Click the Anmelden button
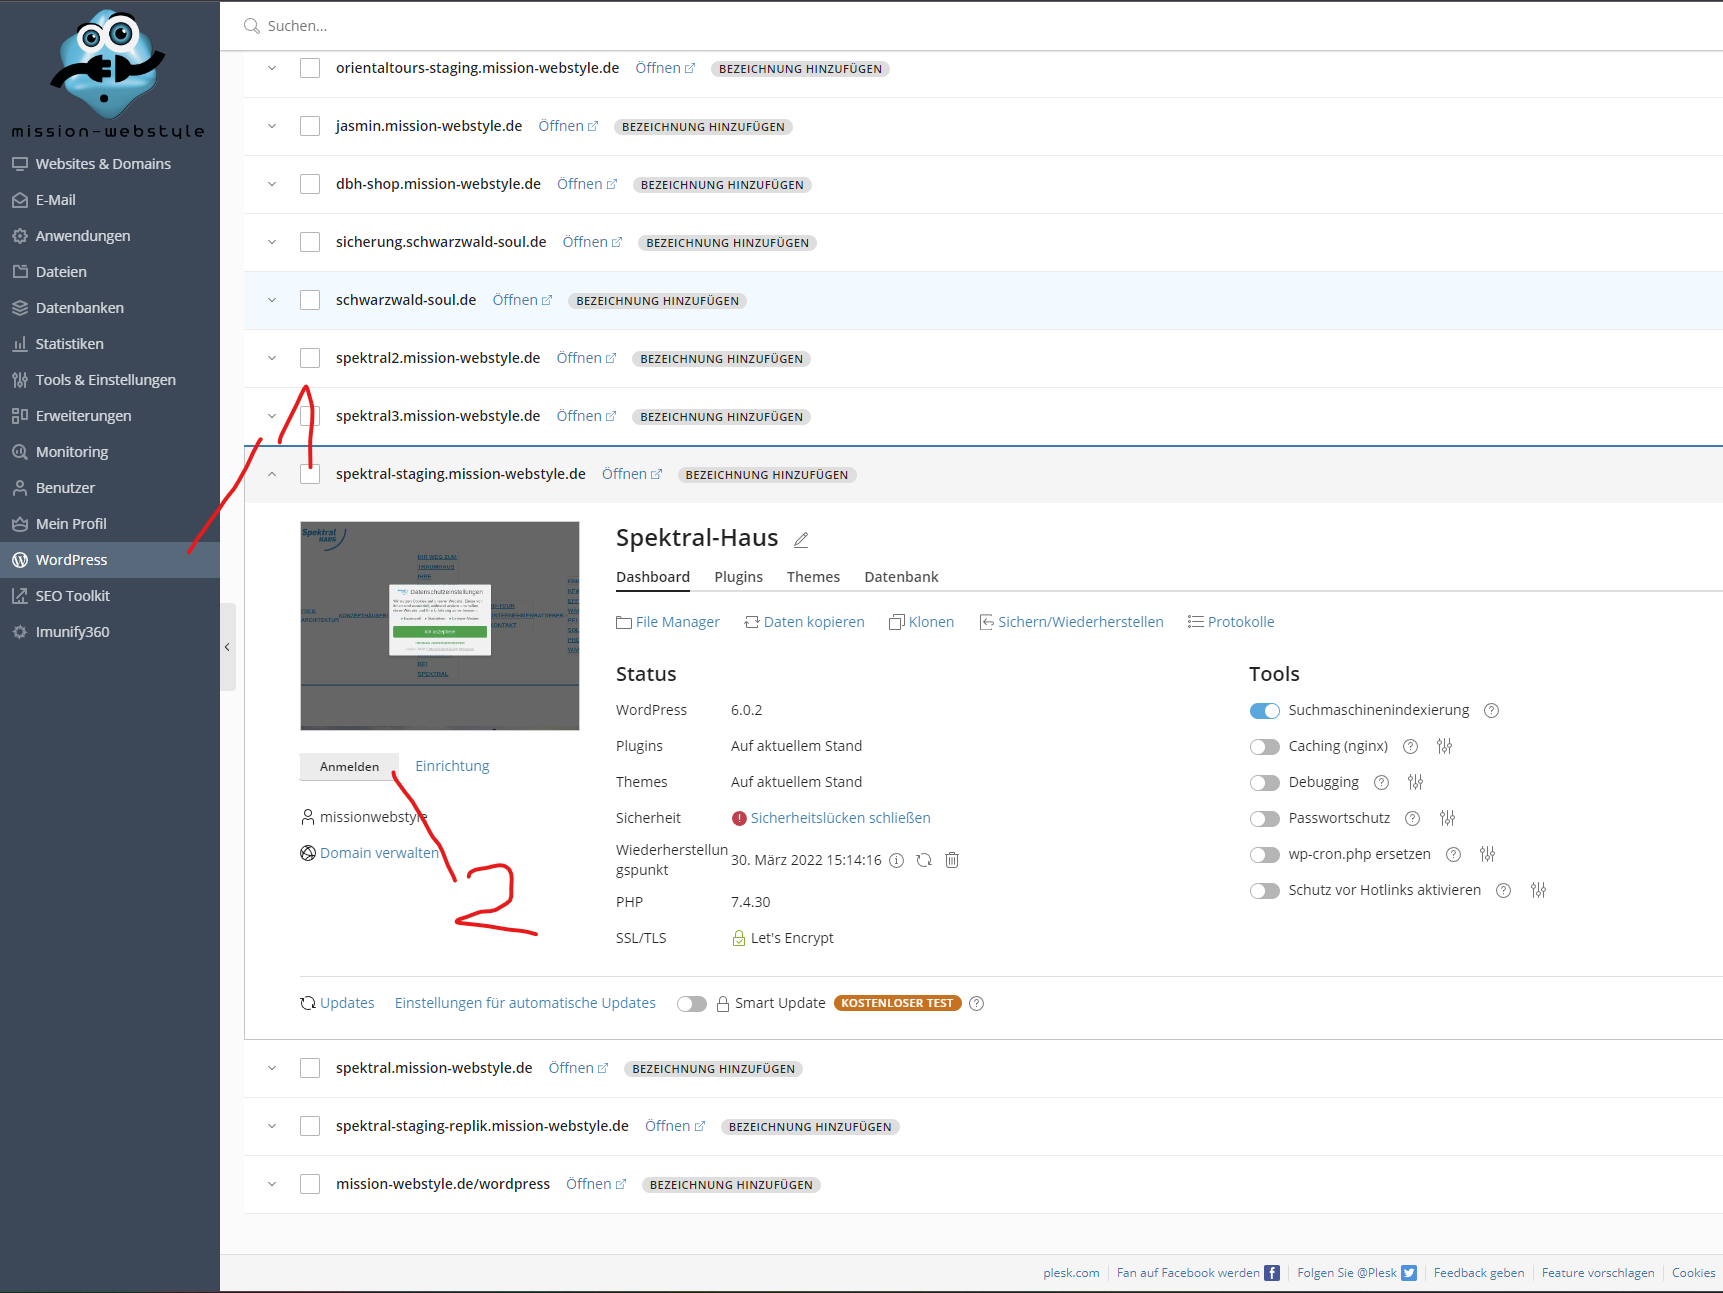The width and height of the screenshot is (1723, 1293). coord(349,767)
